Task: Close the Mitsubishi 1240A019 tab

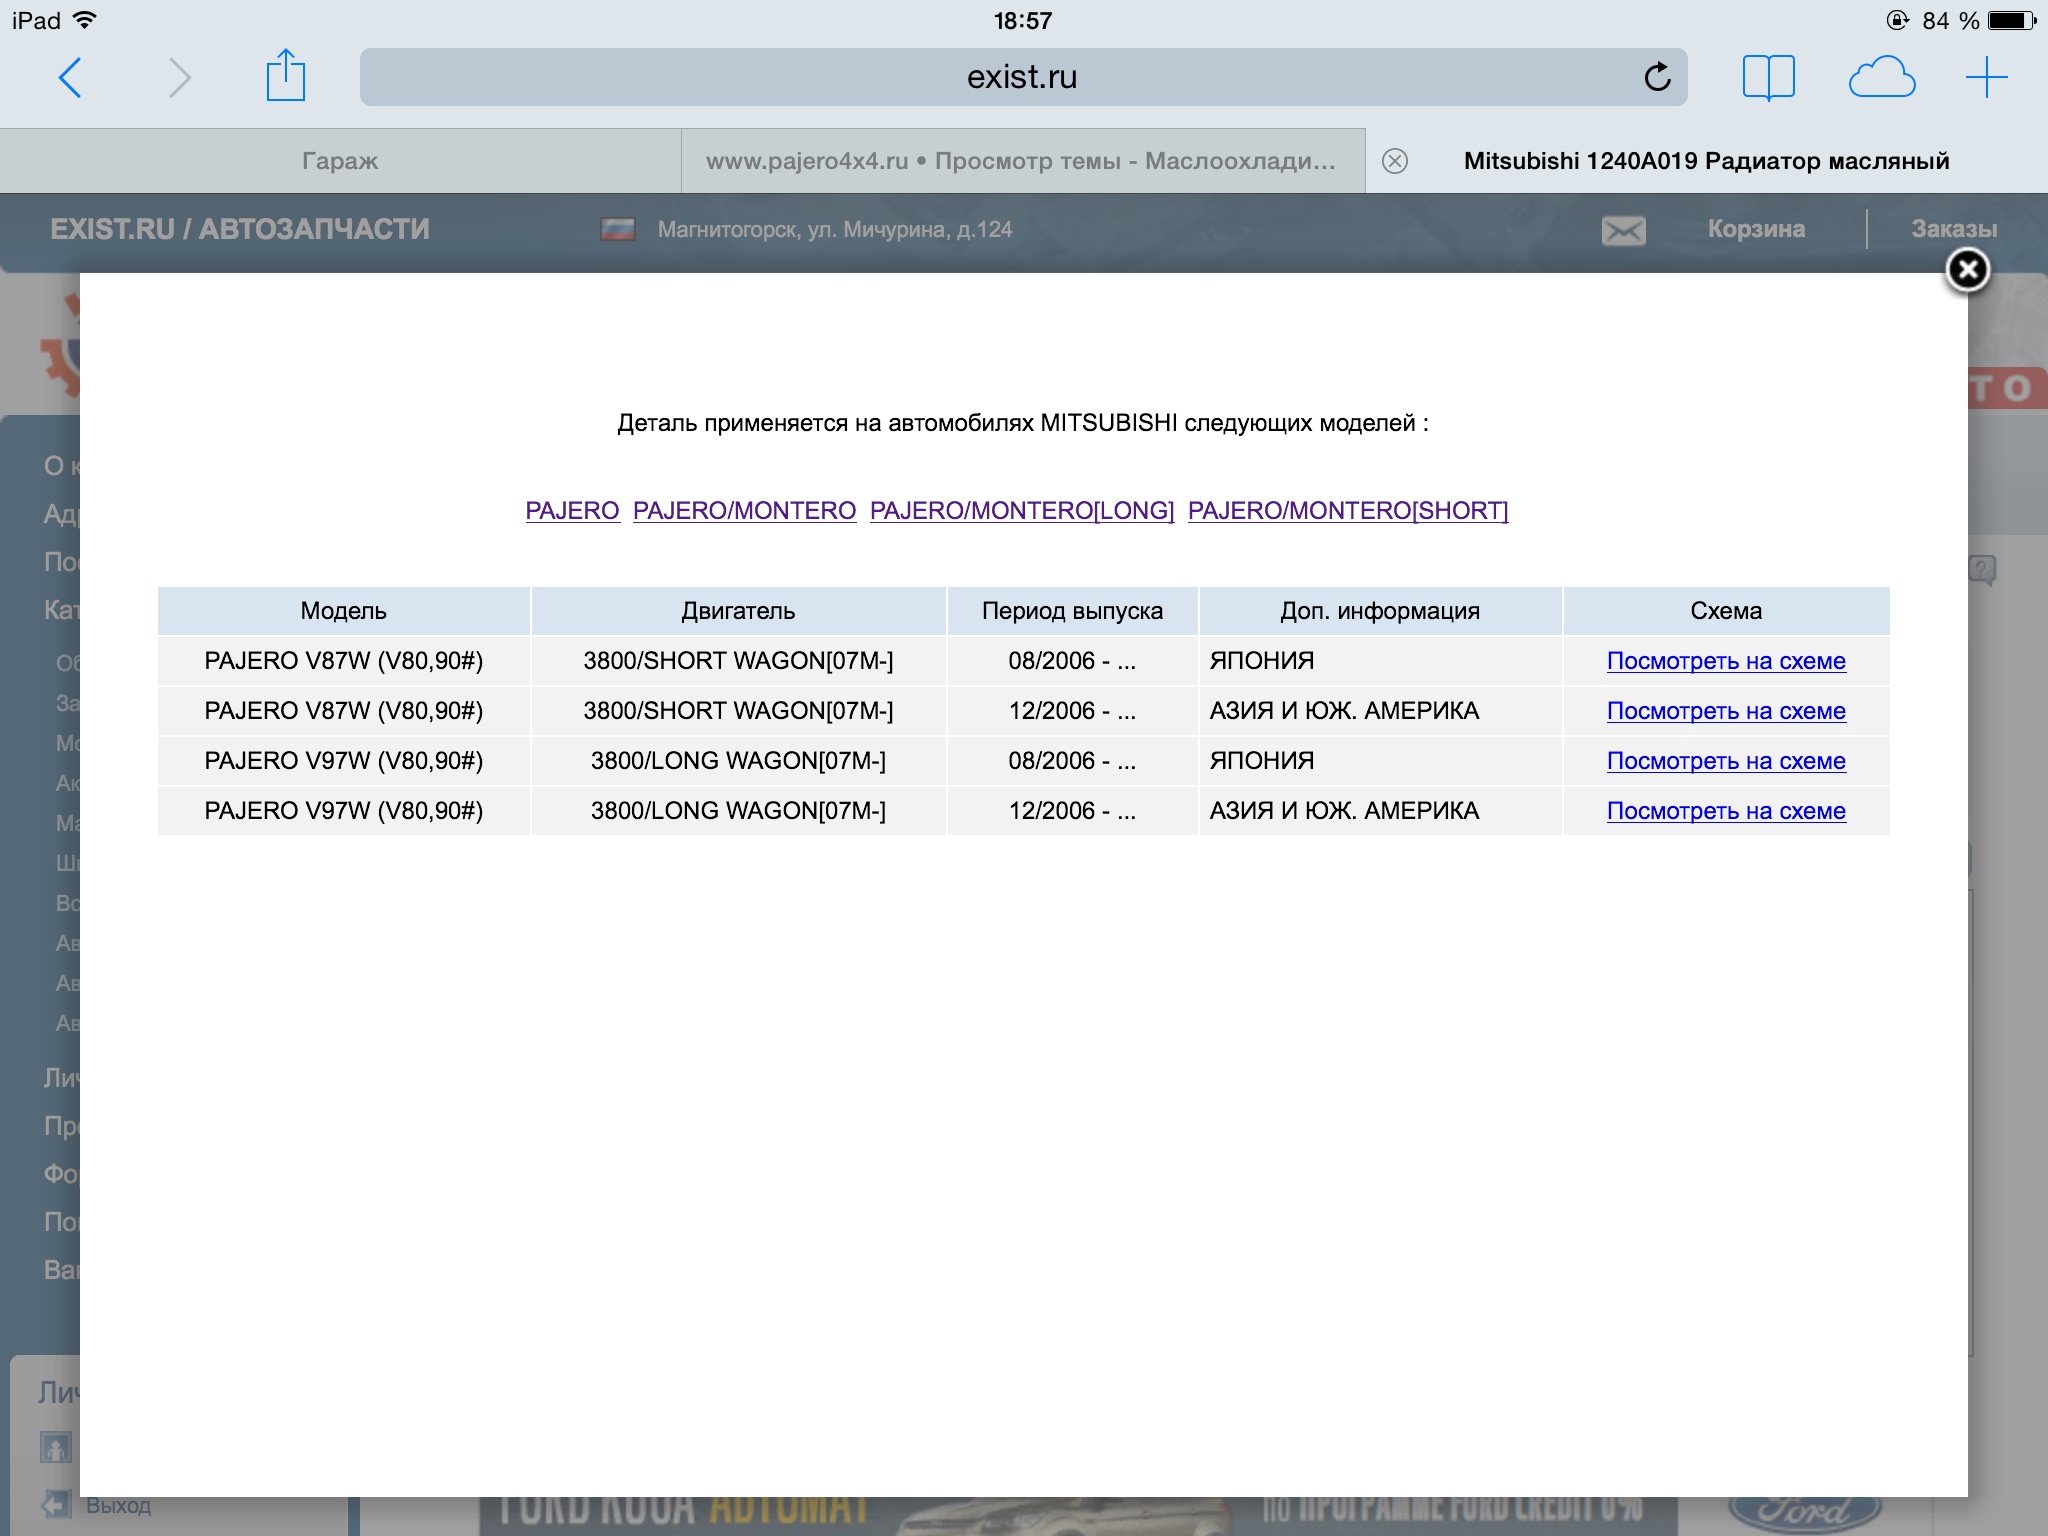Action: pos(1395,161)
